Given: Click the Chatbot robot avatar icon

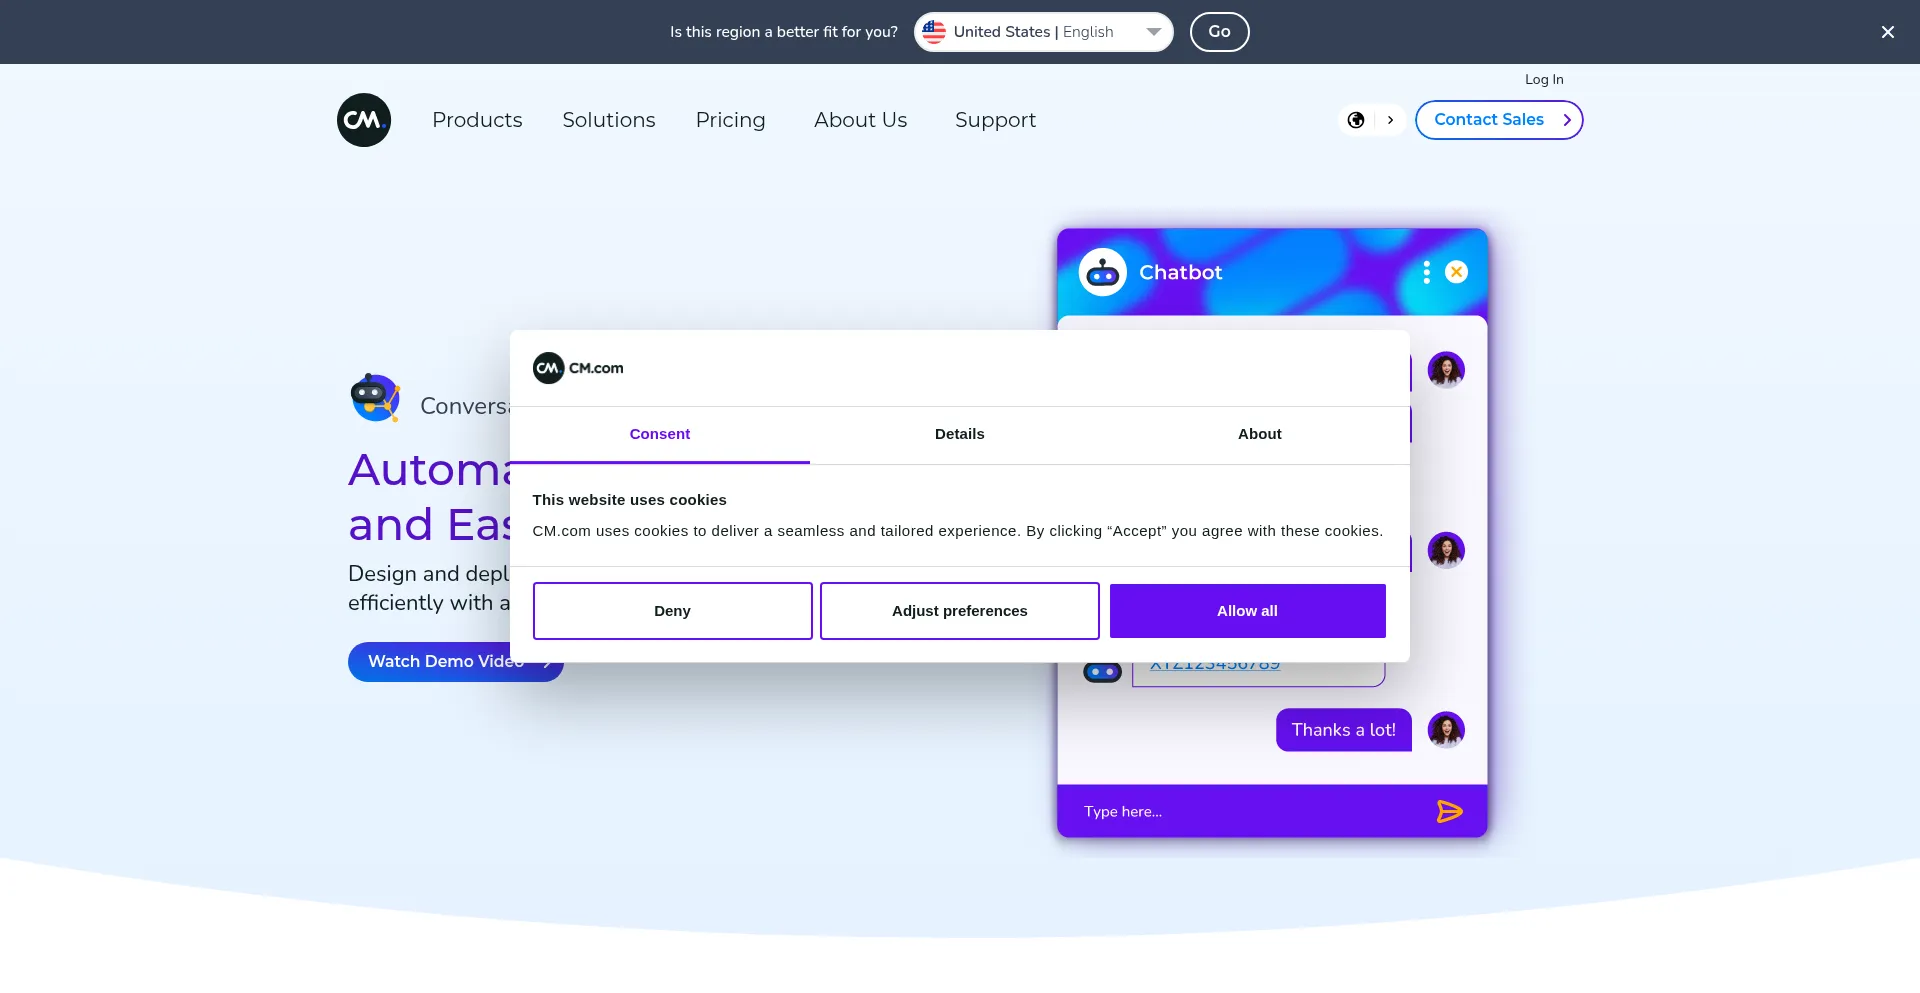Looking at the screenshot, I should [x=1103, y=272].
